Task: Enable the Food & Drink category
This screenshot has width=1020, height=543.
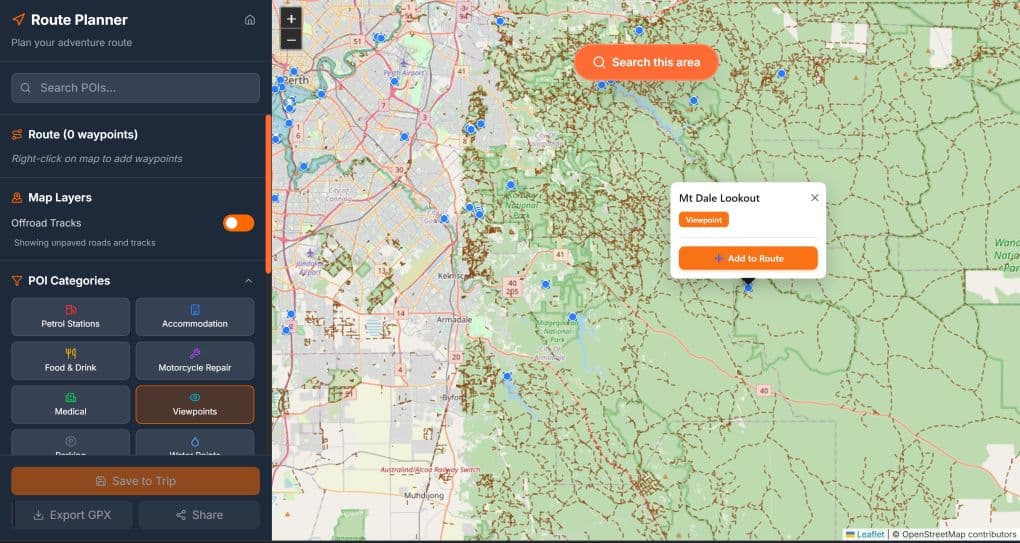Action: (x=70, y=360)
